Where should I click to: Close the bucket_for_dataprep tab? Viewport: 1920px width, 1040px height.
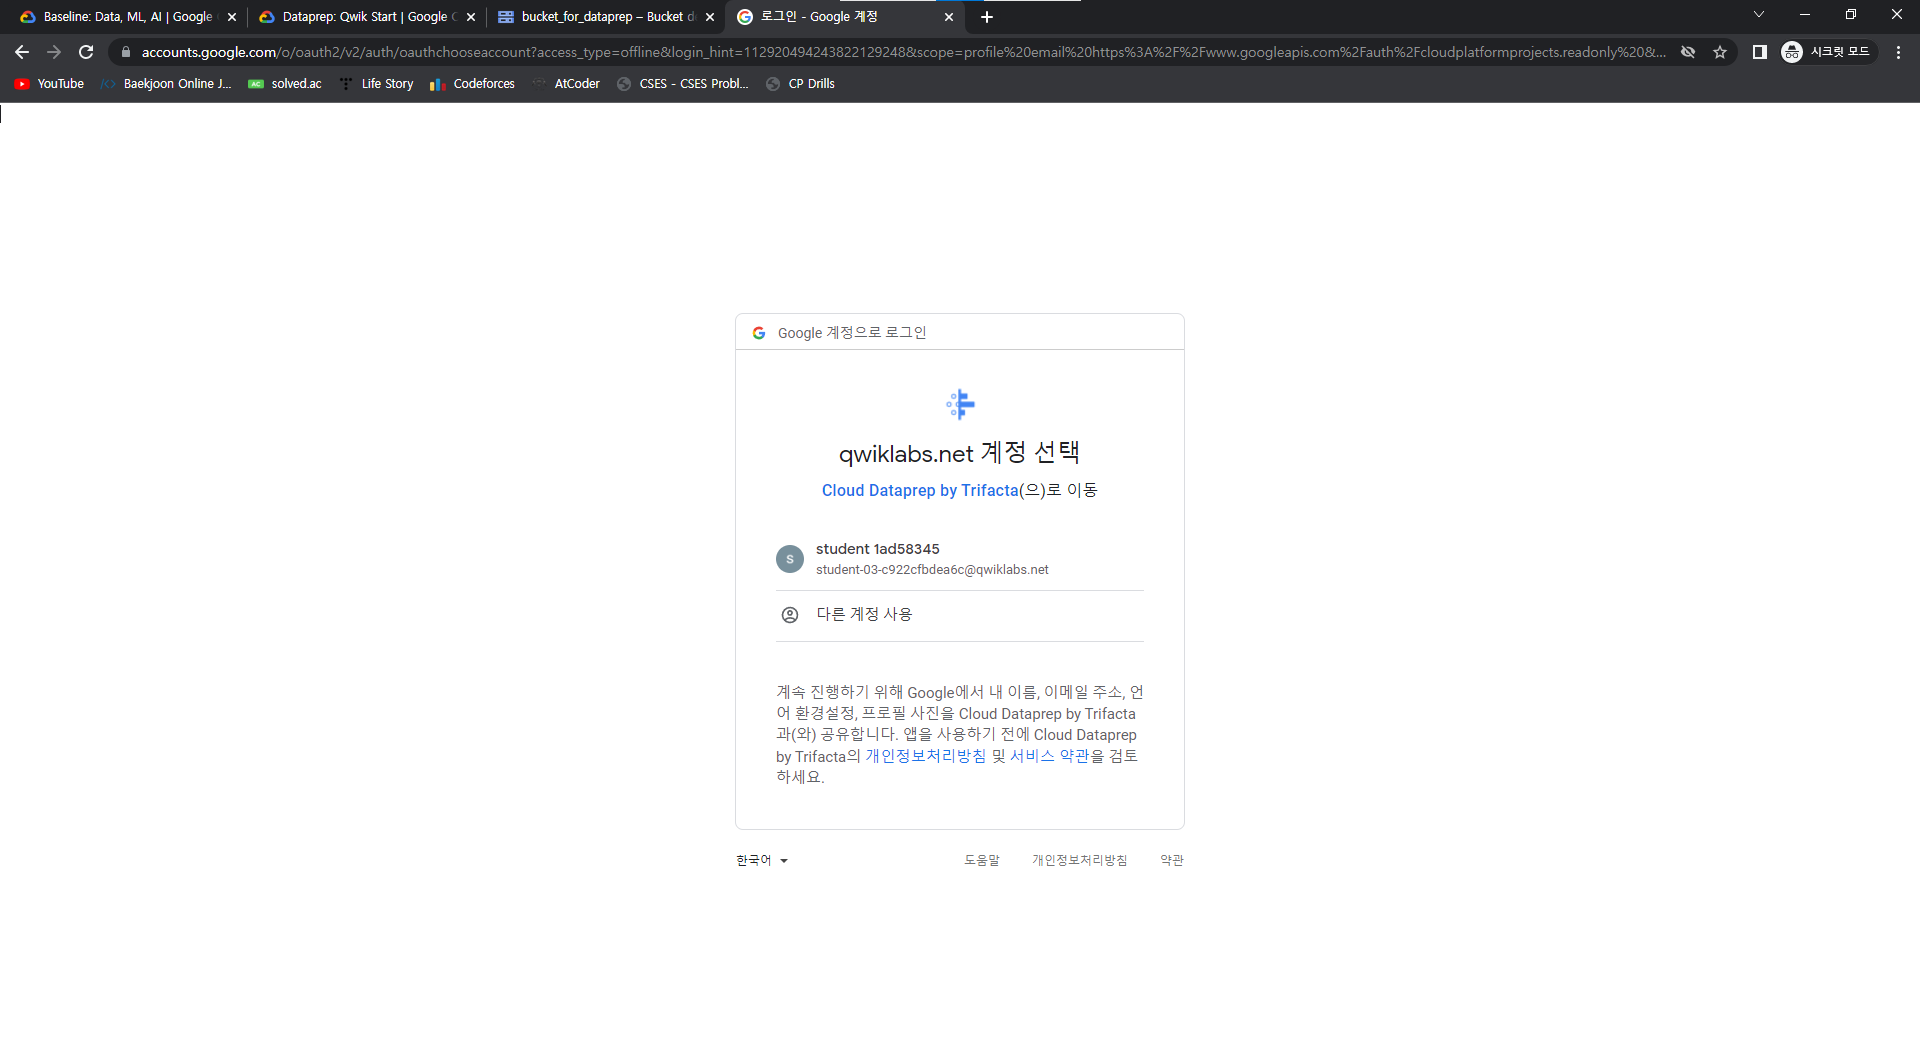point(710,17)
